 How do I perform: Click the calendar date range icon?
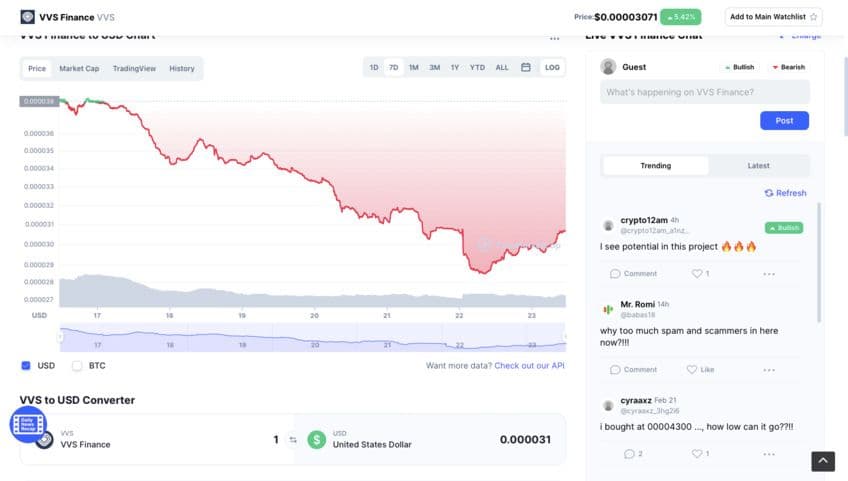(x=526, y=68)
